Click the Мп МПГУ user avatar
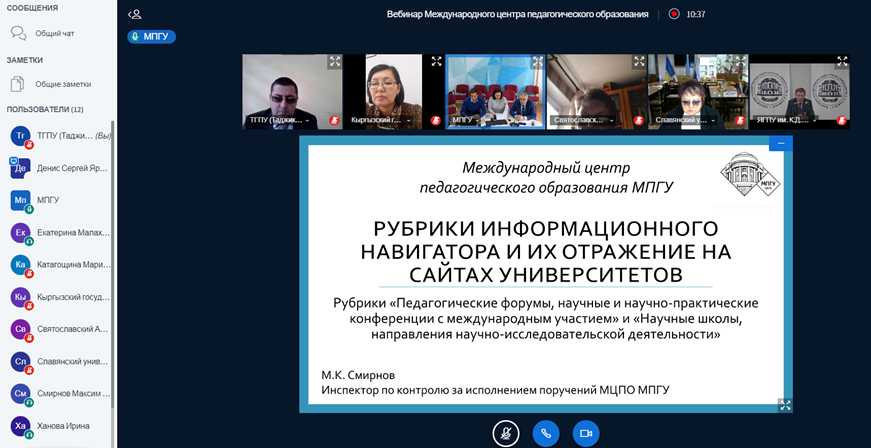Screen dimensions: 871x448 pyautogui.click(x=21, y=200)
